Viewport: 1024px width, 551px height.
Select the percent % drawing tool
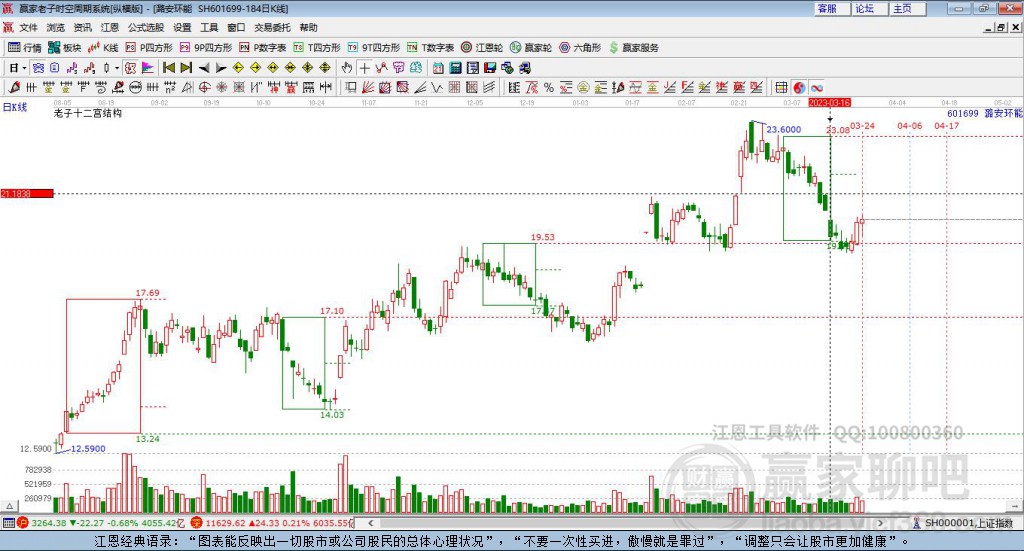(x=549, y=87)
